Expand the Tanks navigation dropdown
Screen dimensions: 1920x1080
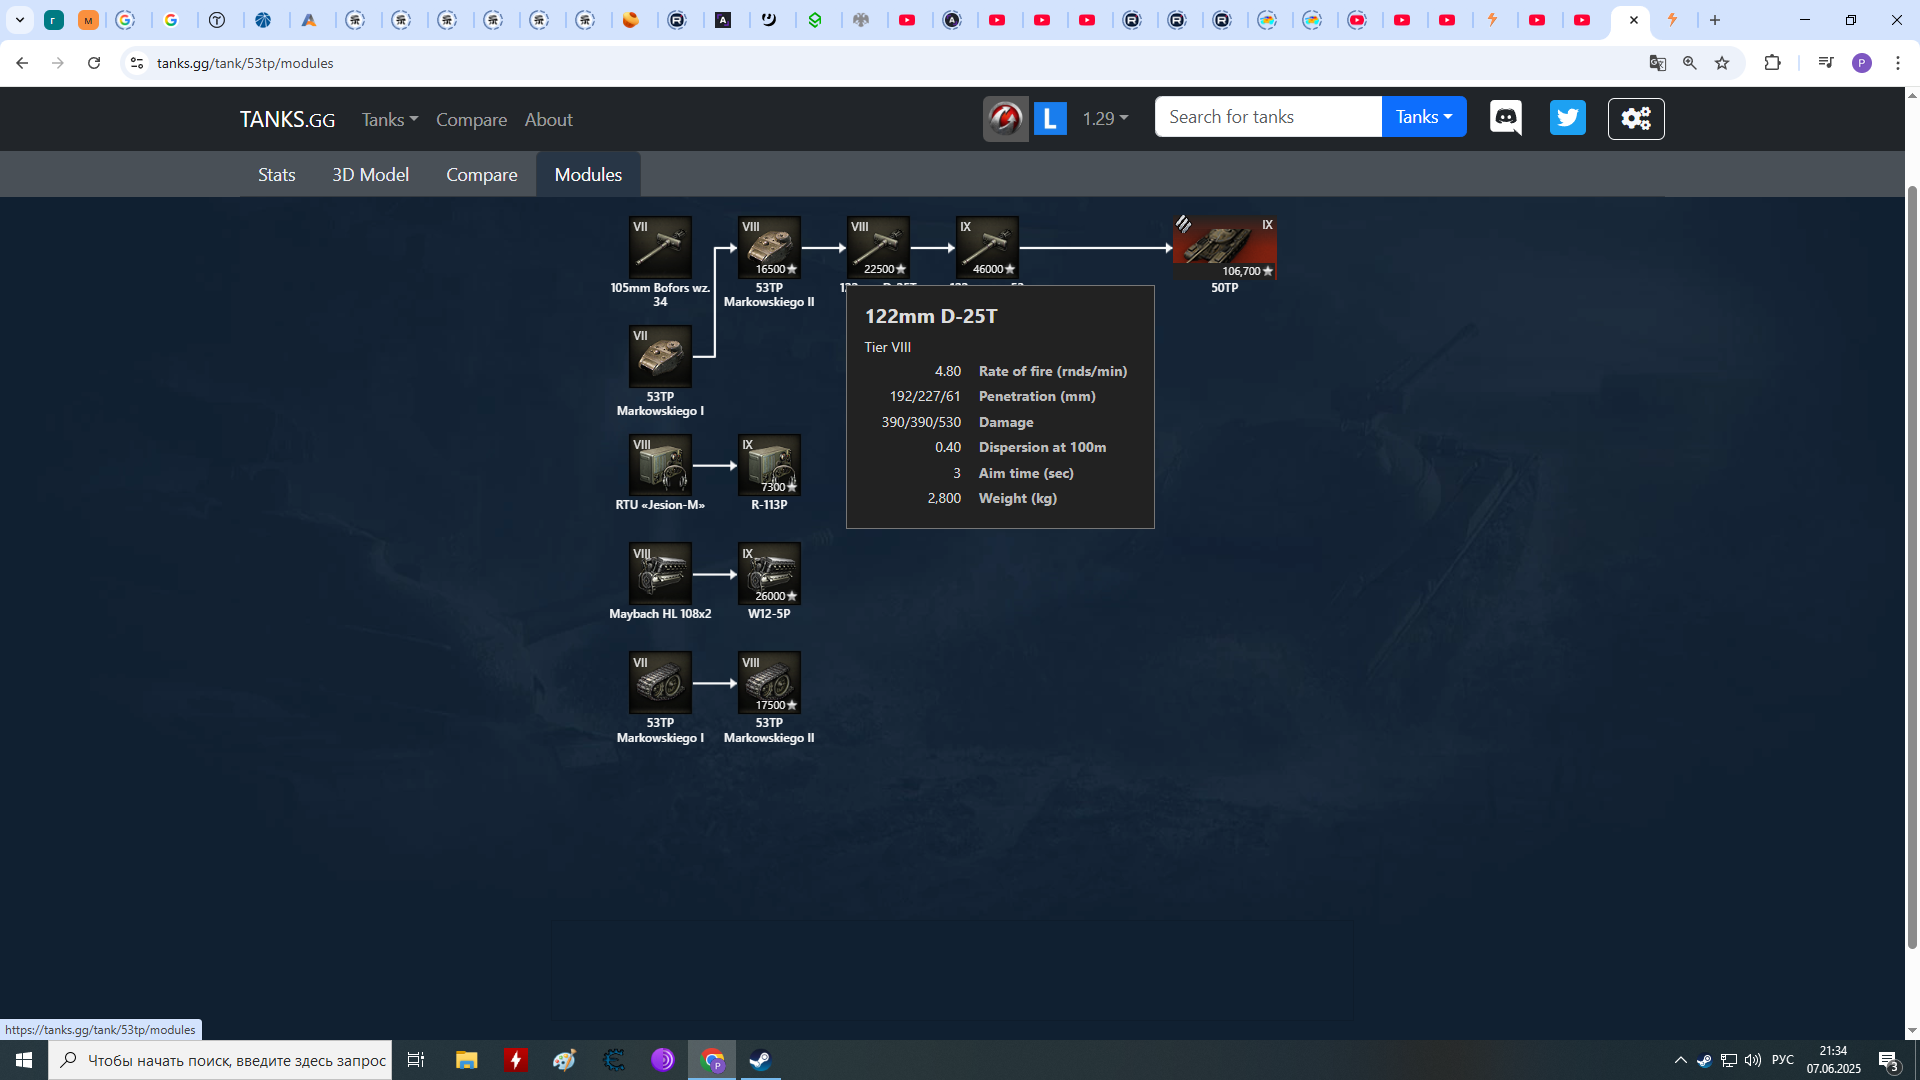pyautogui.click(x=389, y=119)
